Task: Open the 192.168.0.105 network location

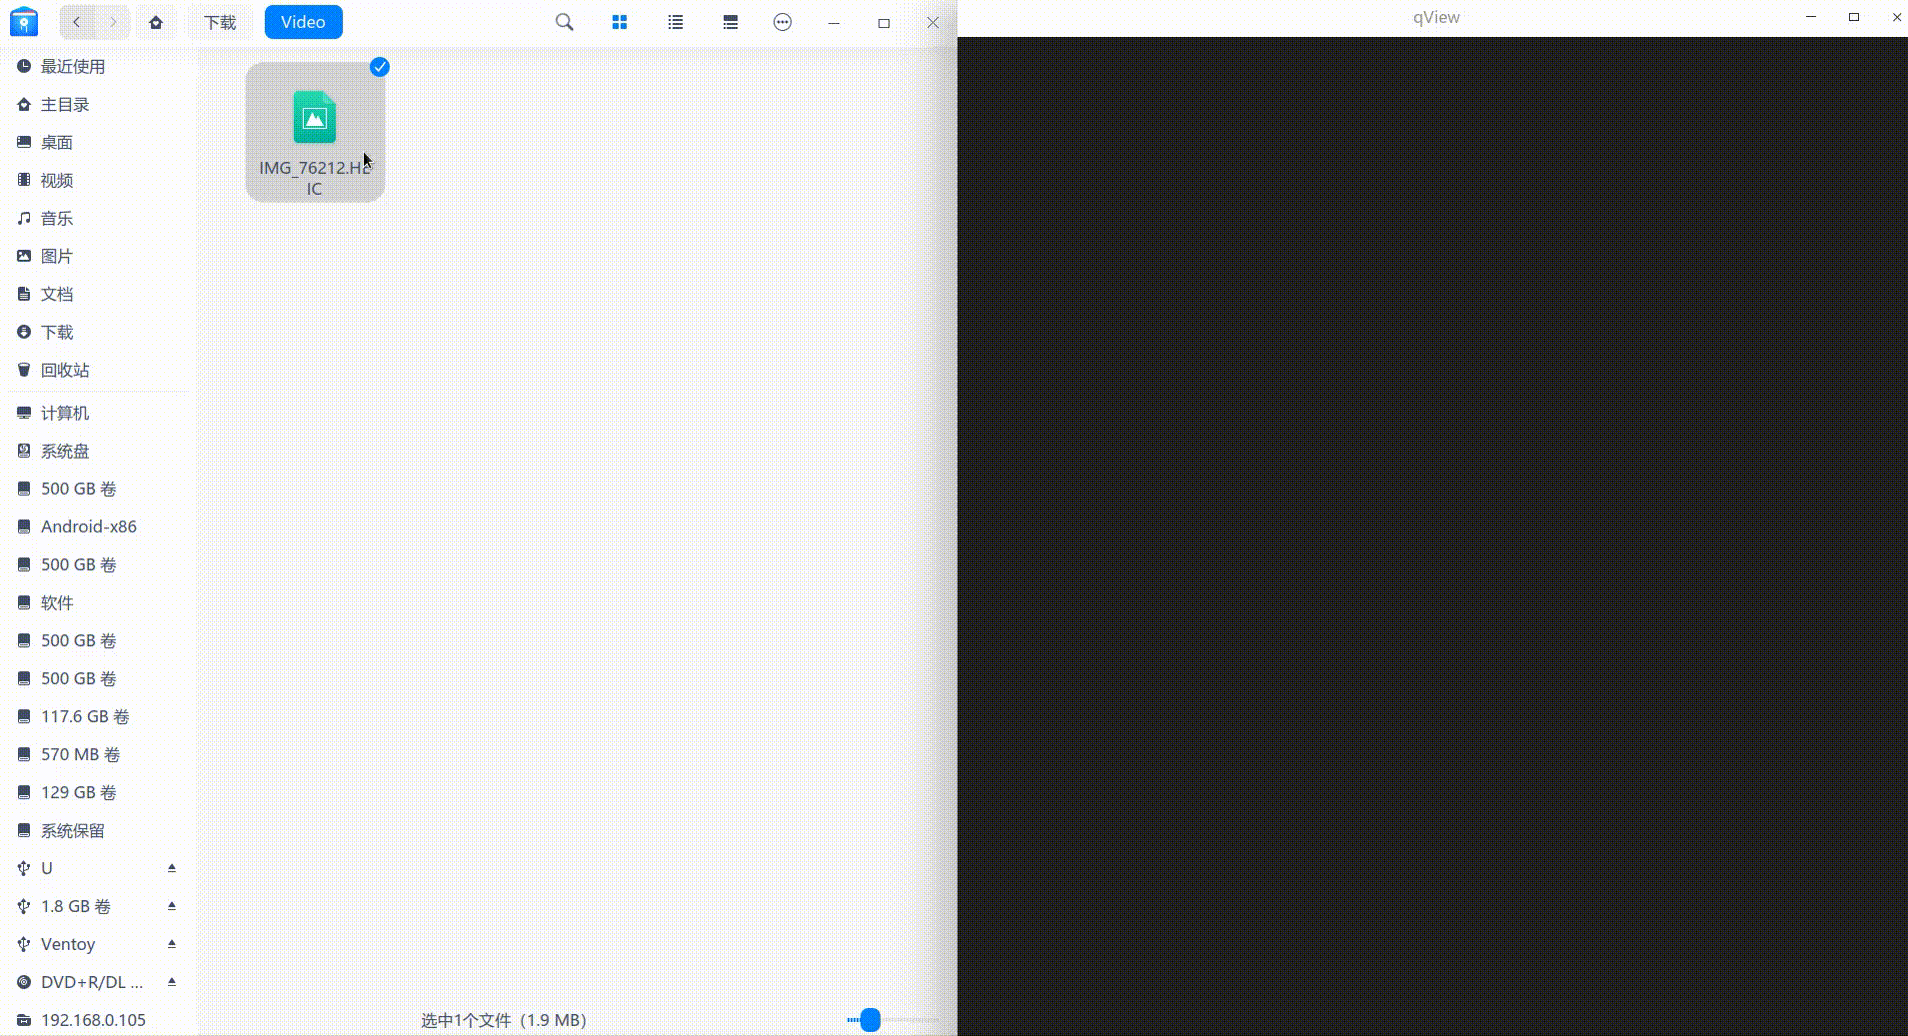Action: (93, 1019)
